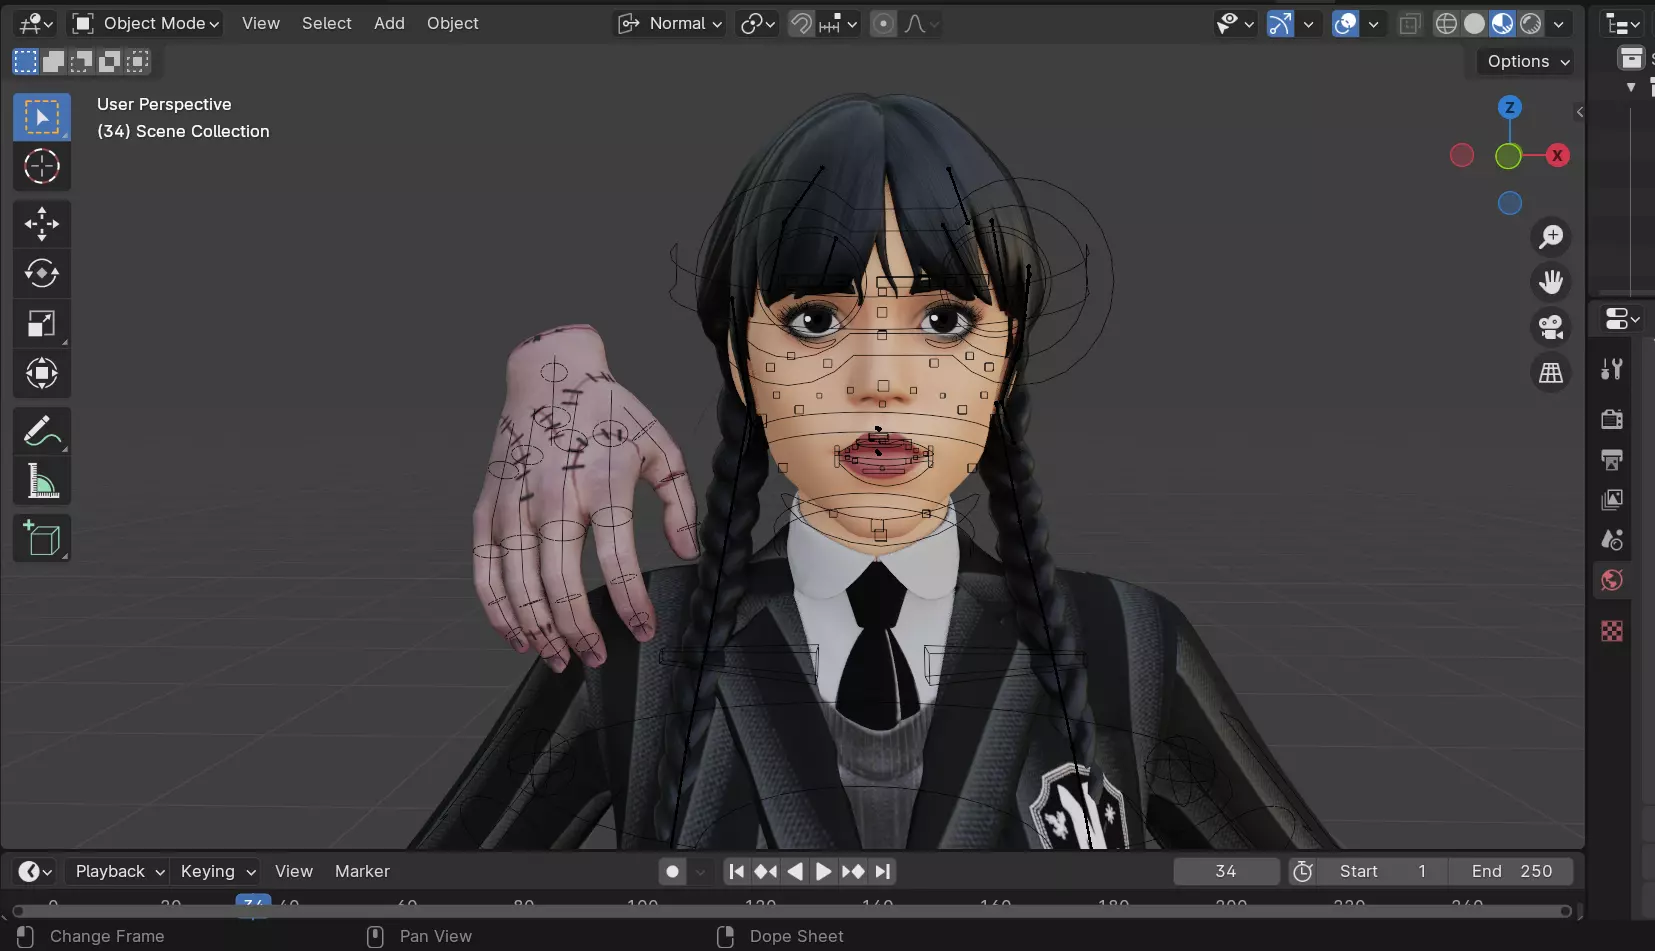The image size is (1655, 951).
Task: Open the View menu in 3D viewport header
Action: 260,23
